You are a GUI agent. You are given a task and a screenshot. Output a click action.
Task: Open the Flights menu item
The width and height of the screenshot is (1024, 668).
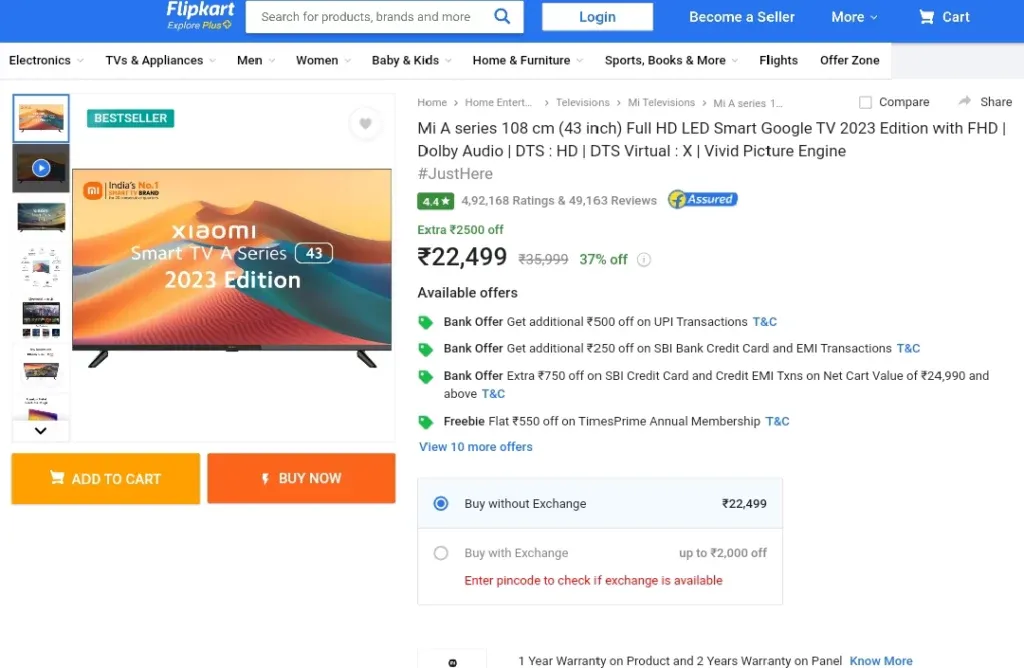pos(778,60)
